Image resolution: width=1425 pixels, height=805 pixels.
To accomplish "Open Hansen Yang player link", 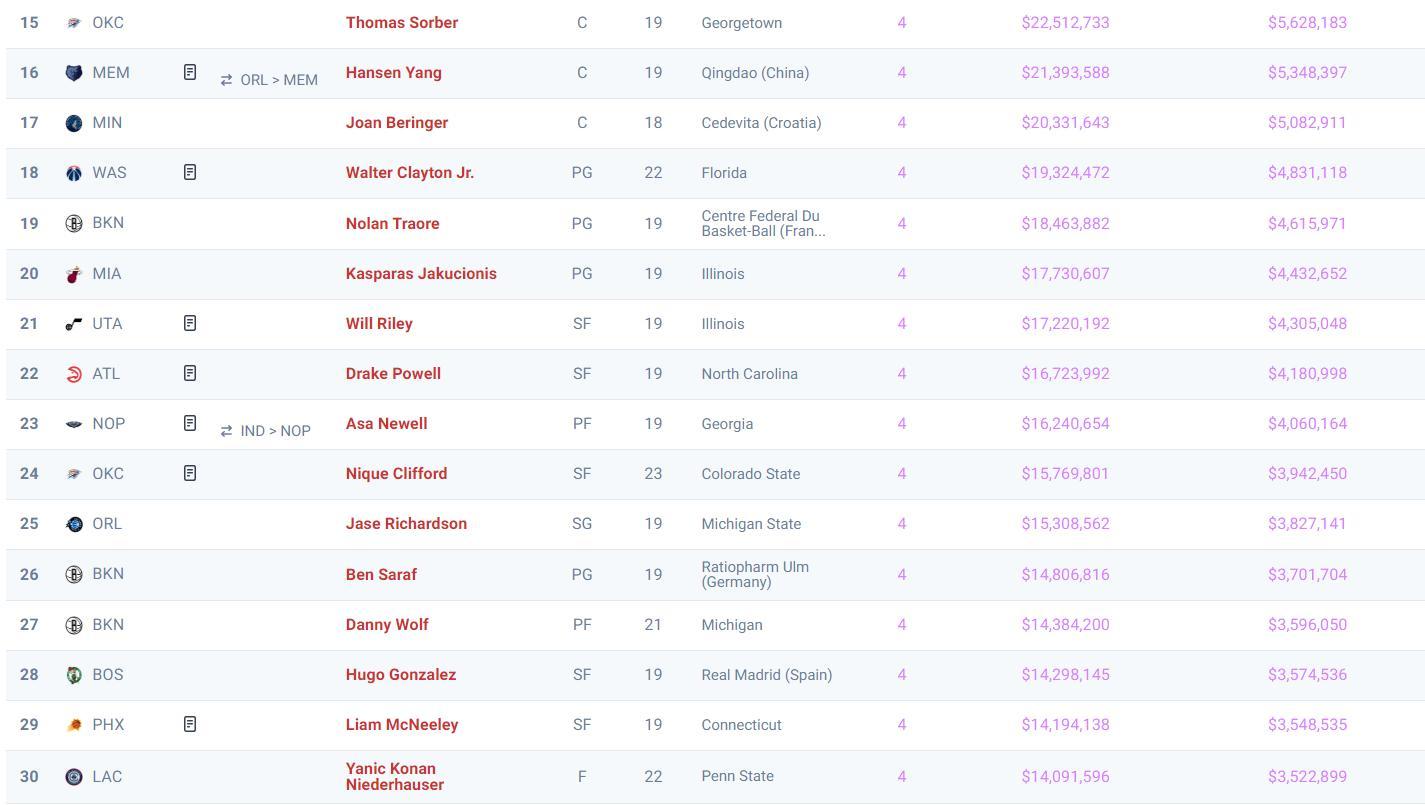I will coord(393,72).
